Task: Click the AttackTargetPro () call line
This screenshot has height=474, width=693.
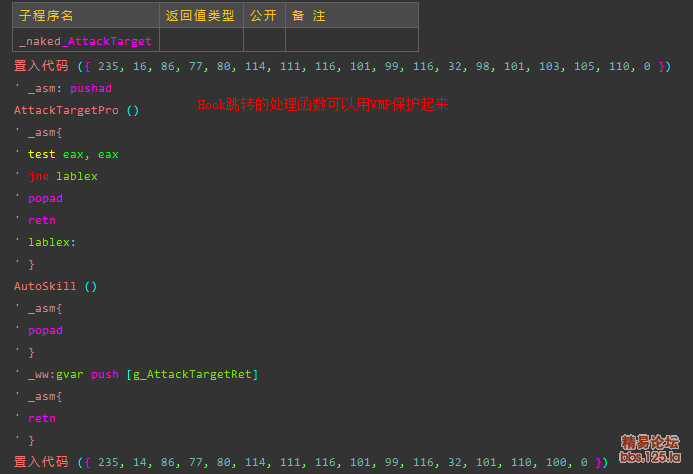Action: click(x=76, y=110)
